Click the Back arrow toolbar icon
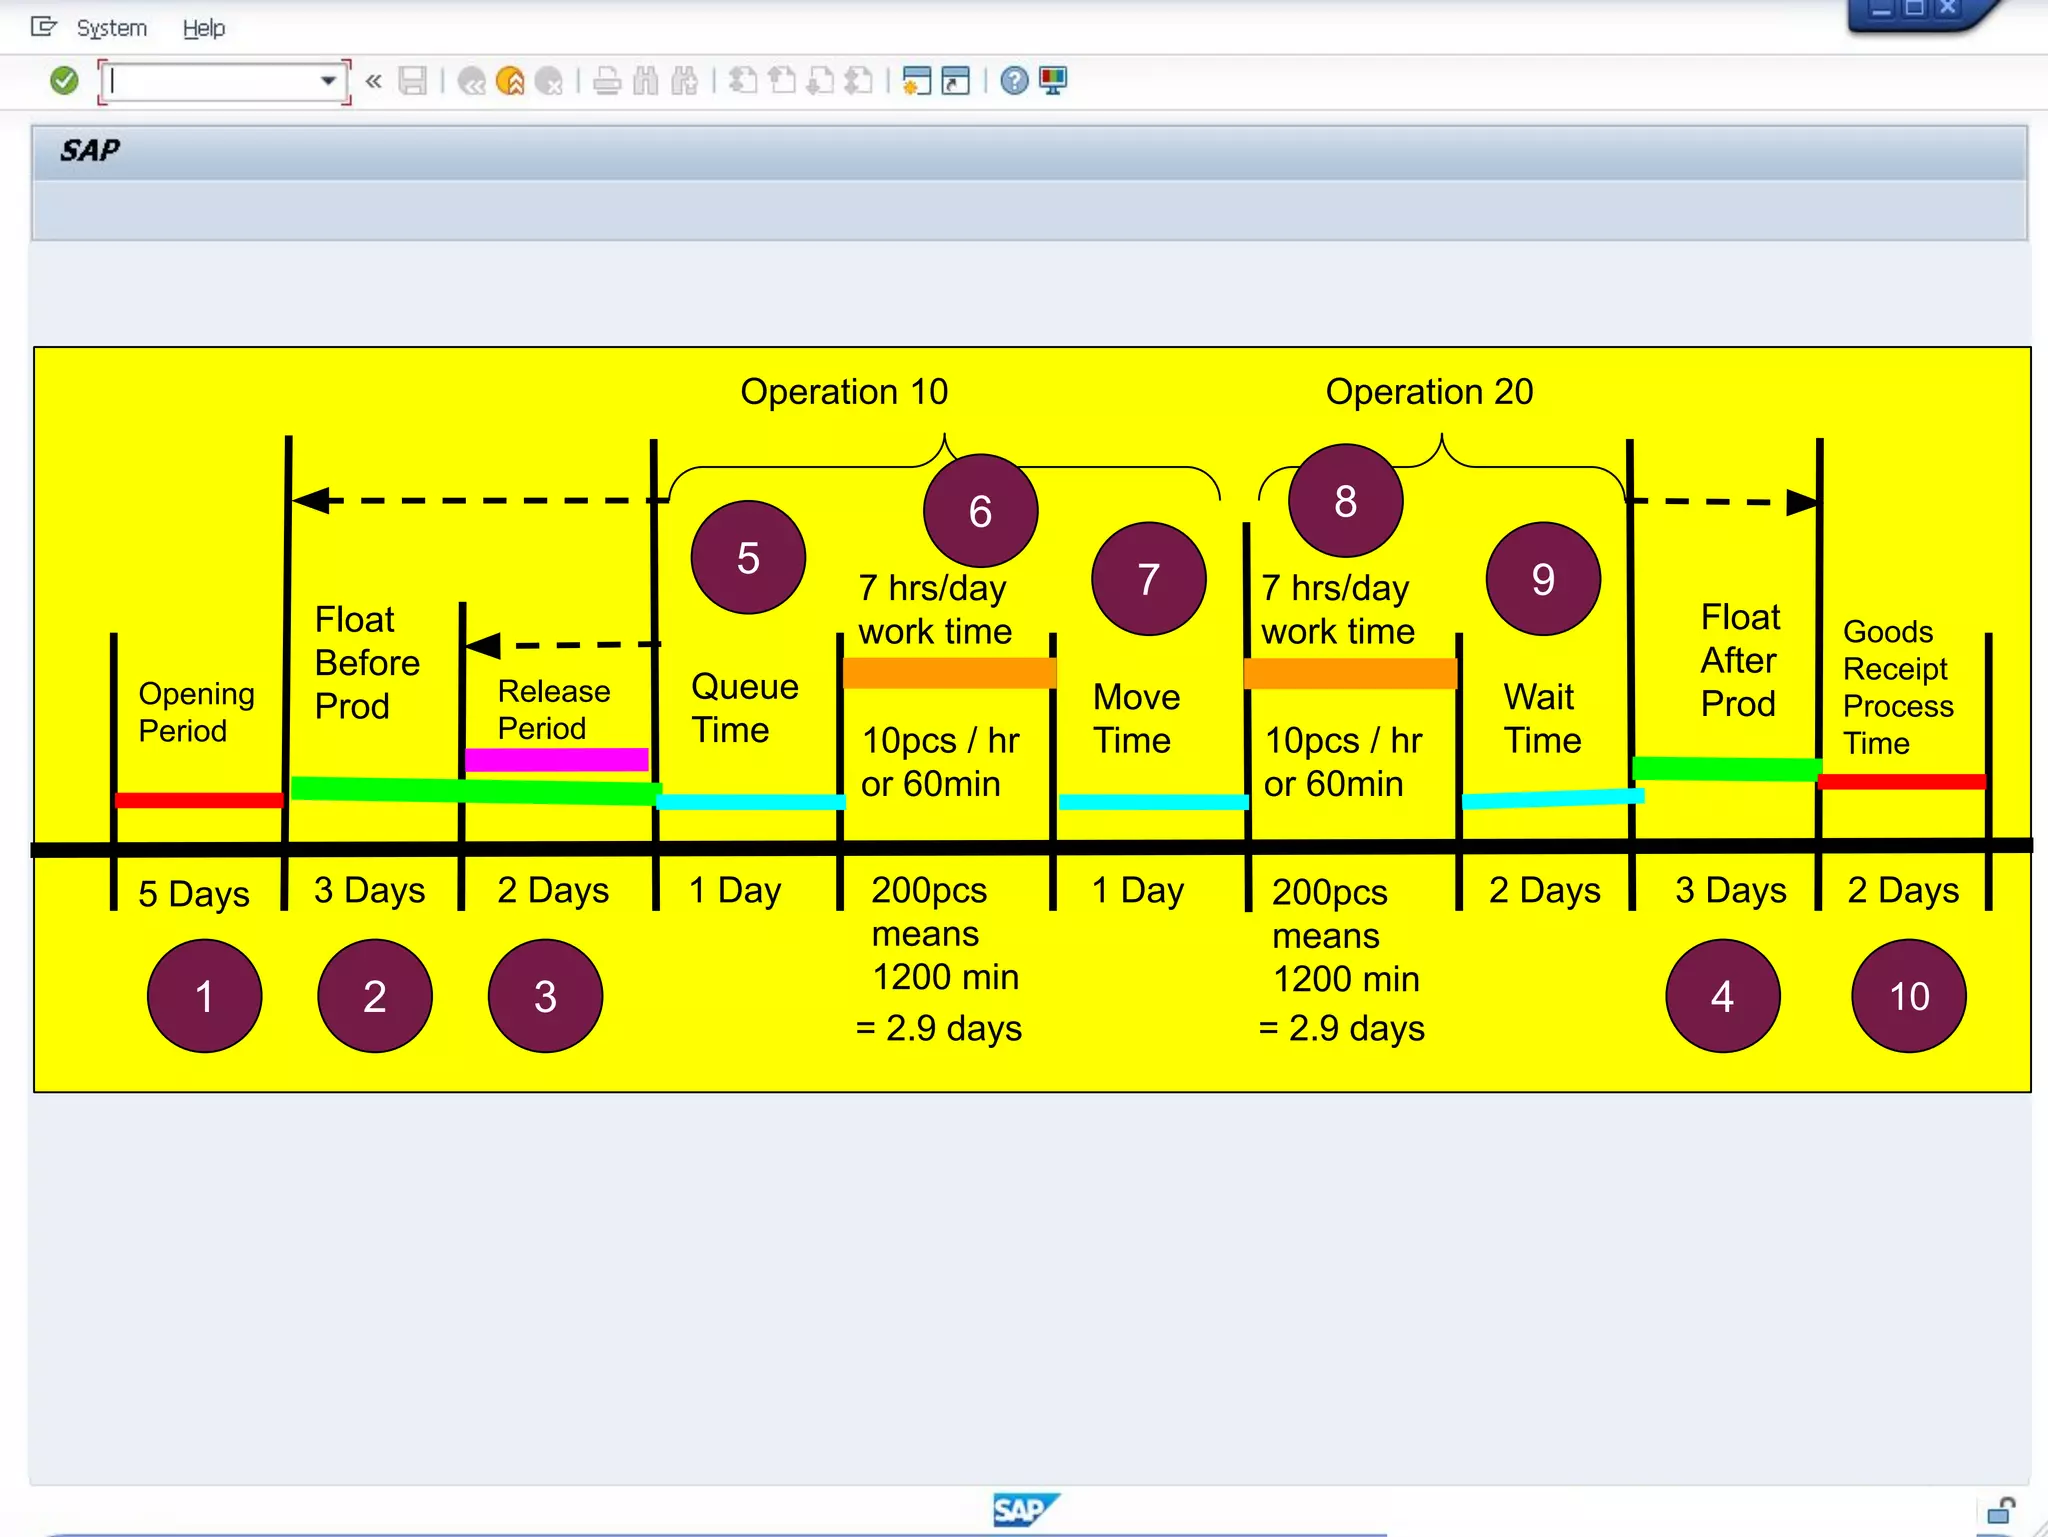2048x1537 pixels. click(x=471, y=81)
